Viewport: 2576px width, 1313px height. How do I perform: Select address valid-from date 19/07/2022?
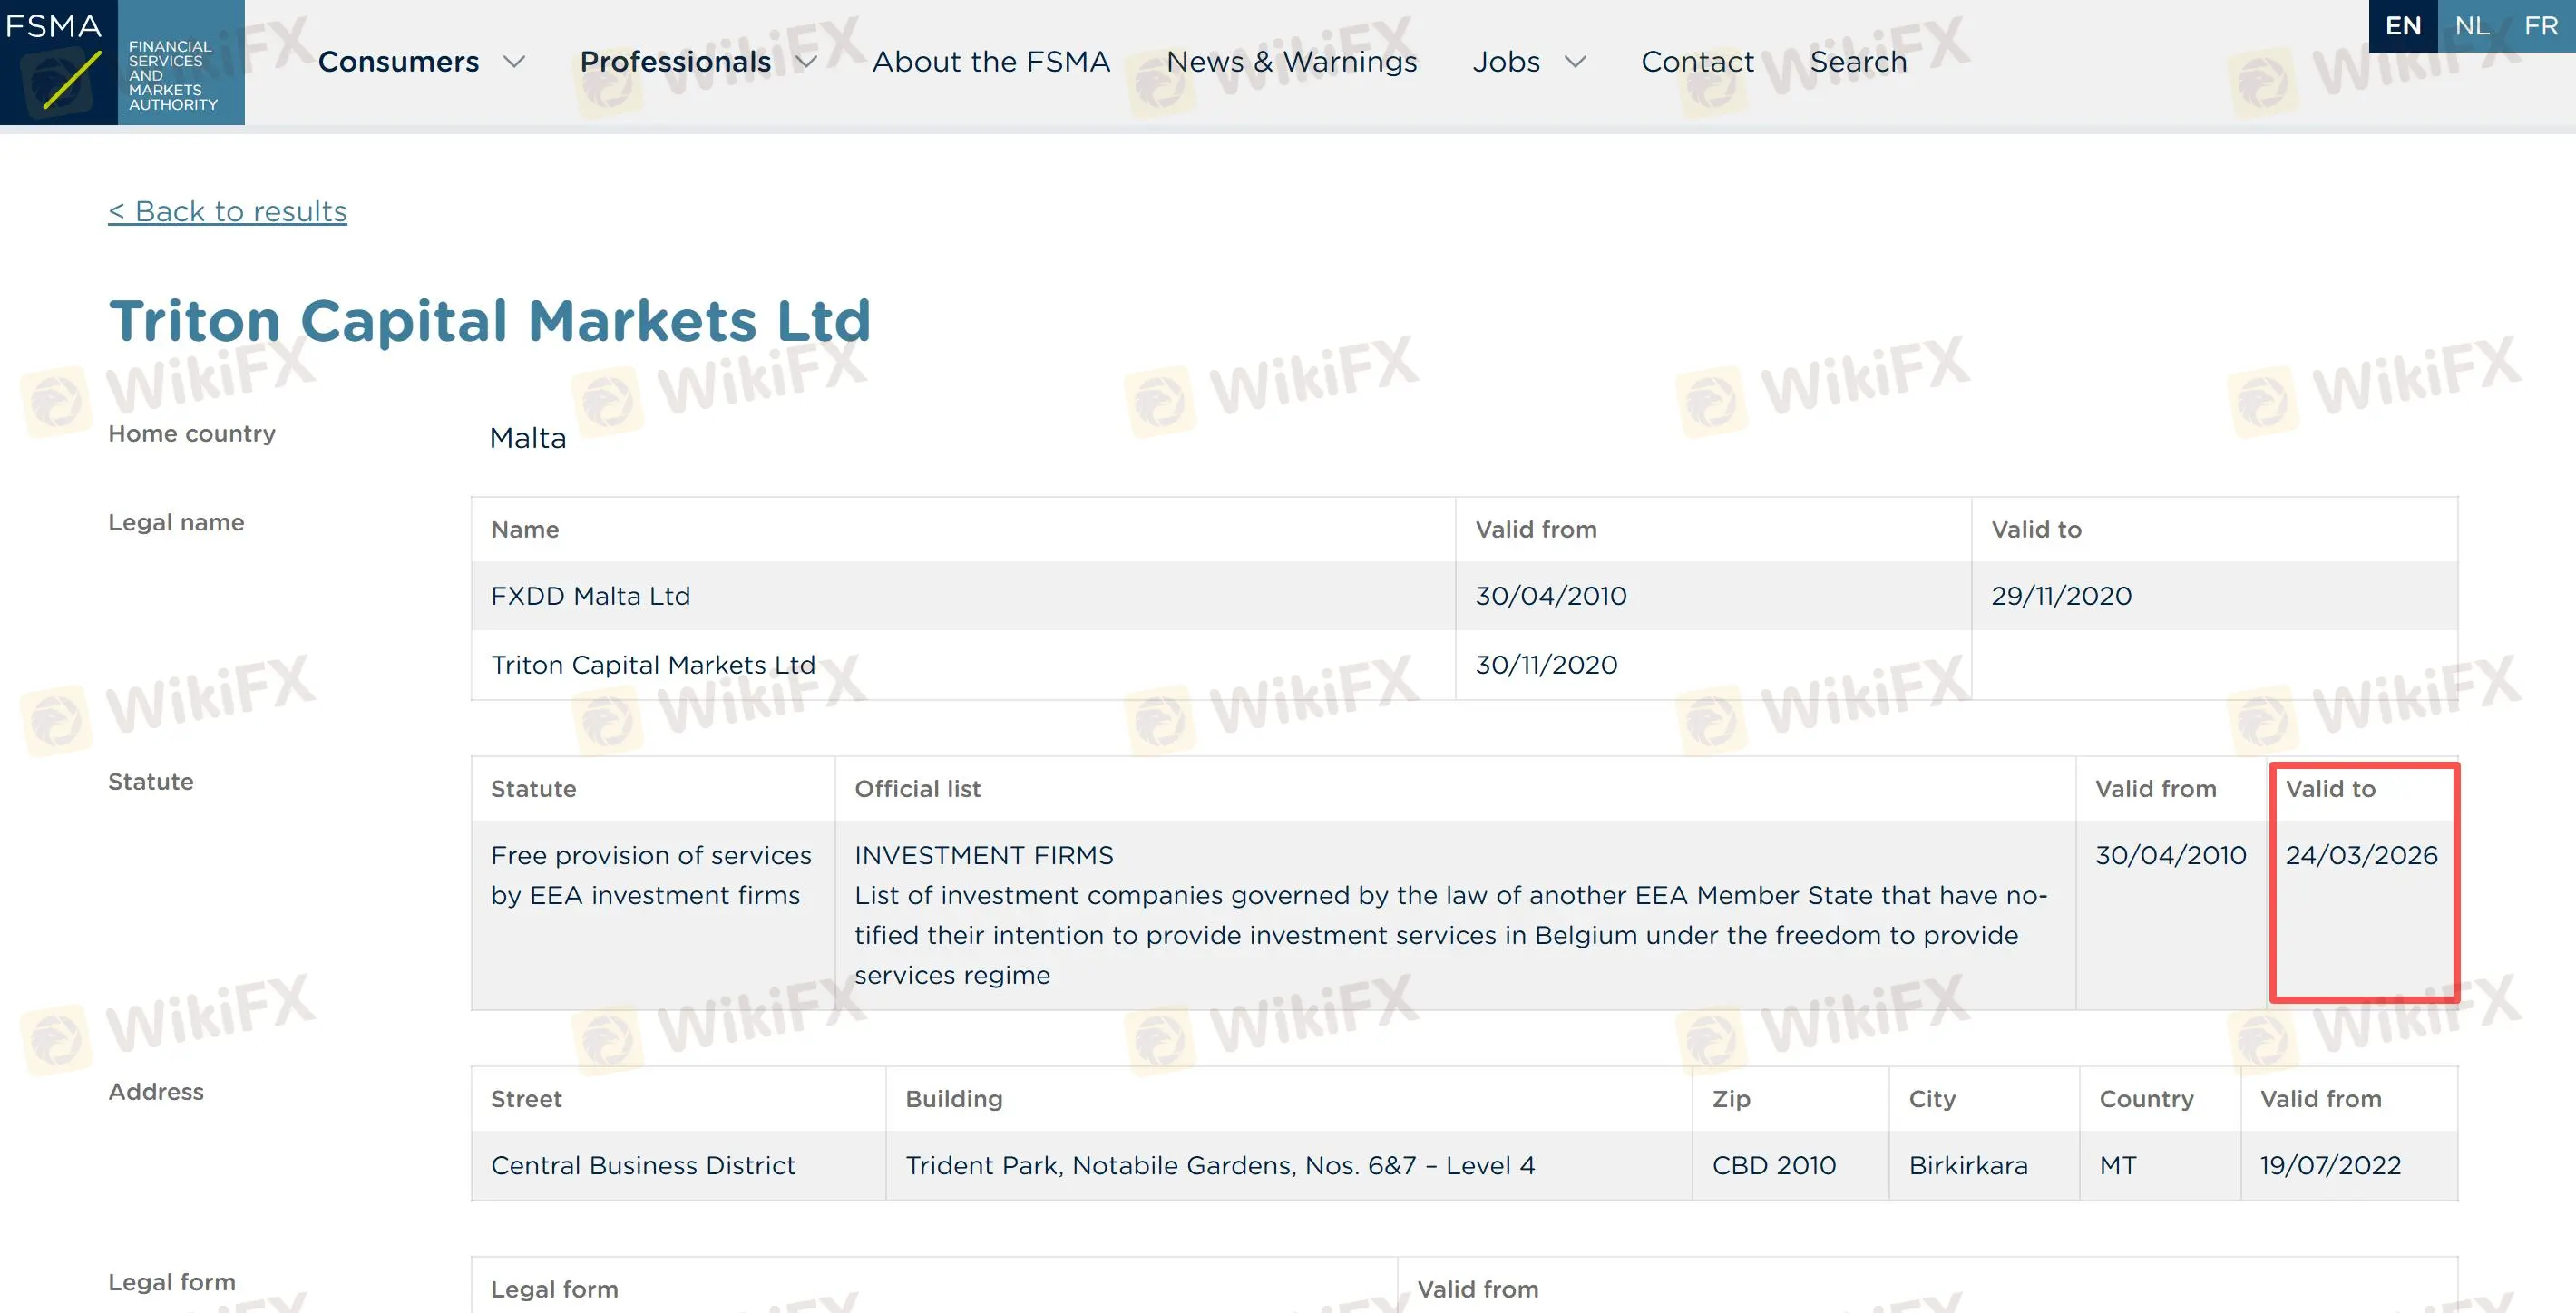point(2330,1165)
